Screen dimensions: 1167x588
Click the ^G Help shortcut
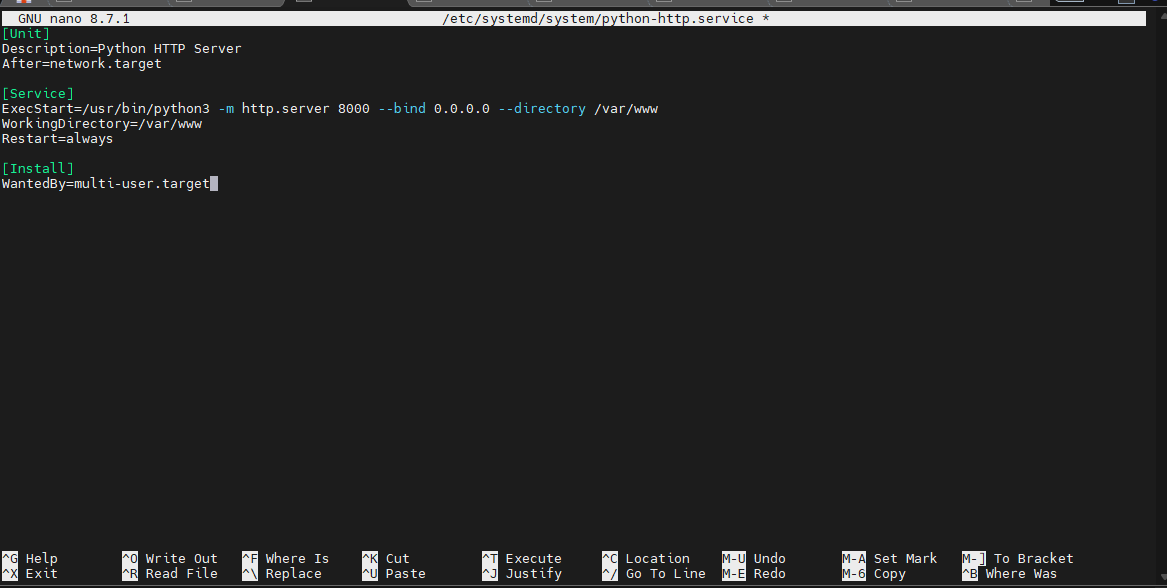point(30,558)
